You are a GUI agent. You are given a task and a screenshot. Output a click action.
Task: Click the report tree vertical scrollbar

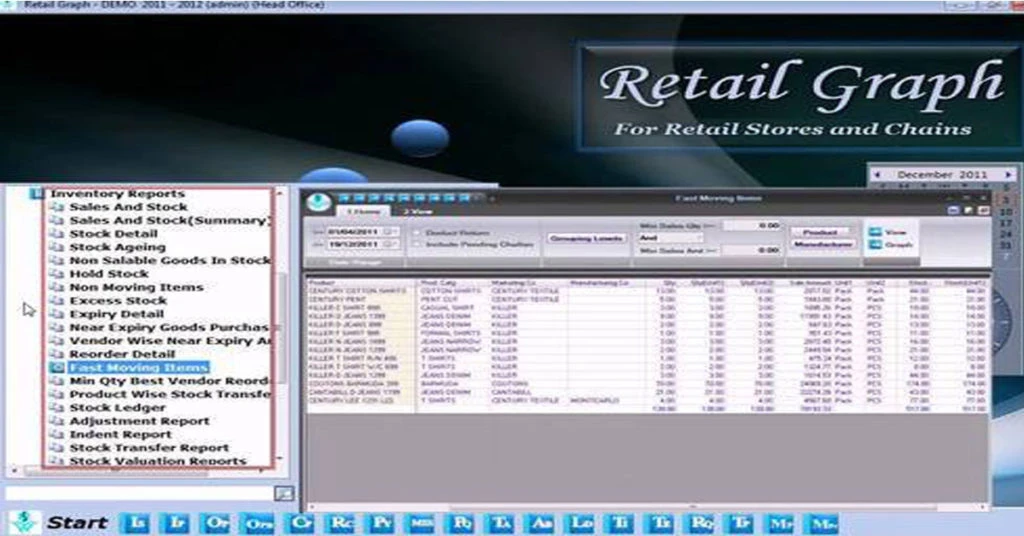click(281, 326)
